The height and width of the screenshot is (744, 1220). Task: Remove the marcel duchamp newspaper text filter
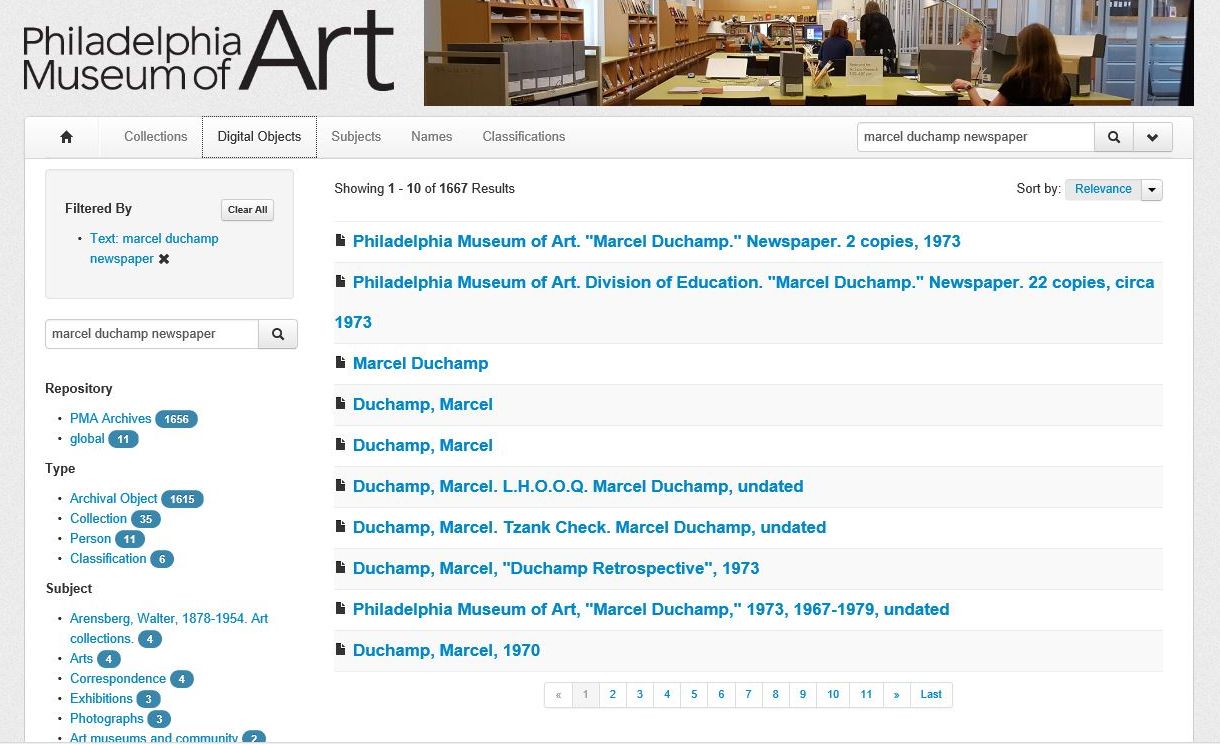(164, 259)
